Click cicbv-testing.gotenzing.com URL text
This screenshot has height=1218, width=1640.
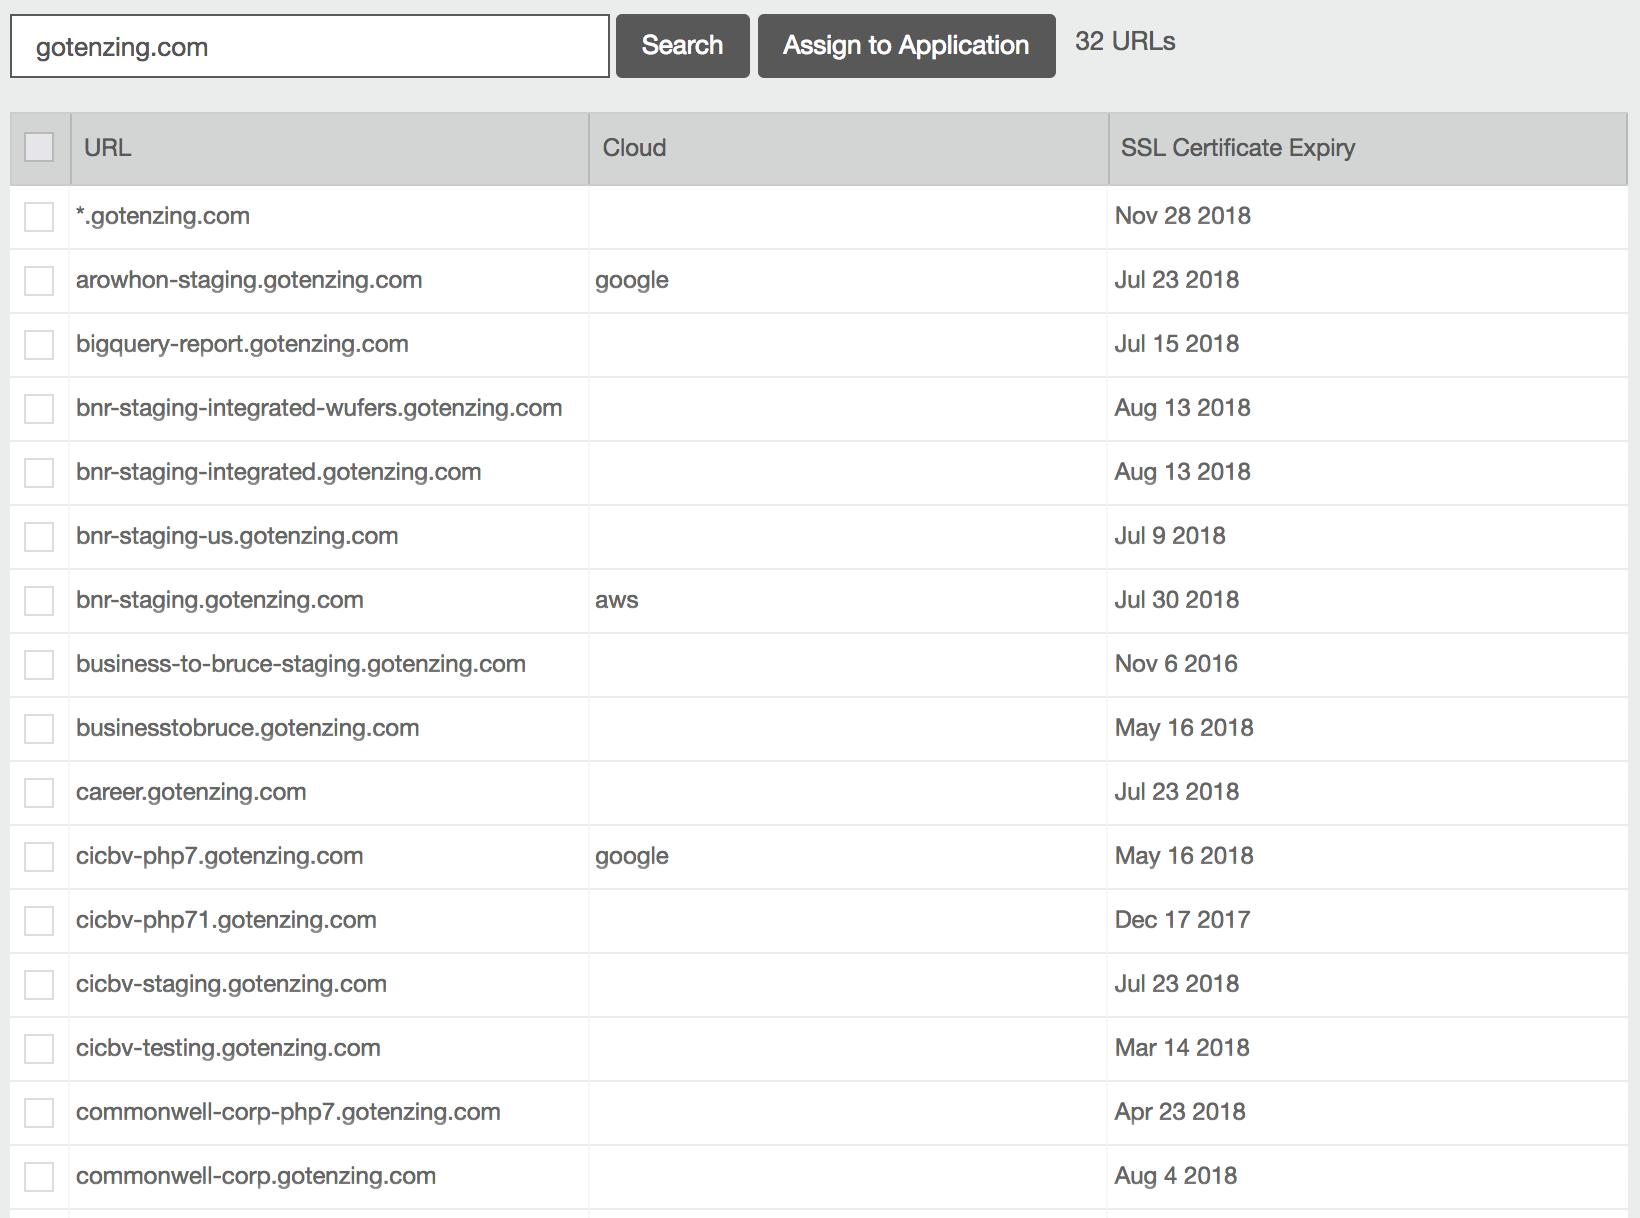(x=228, y=1048)
